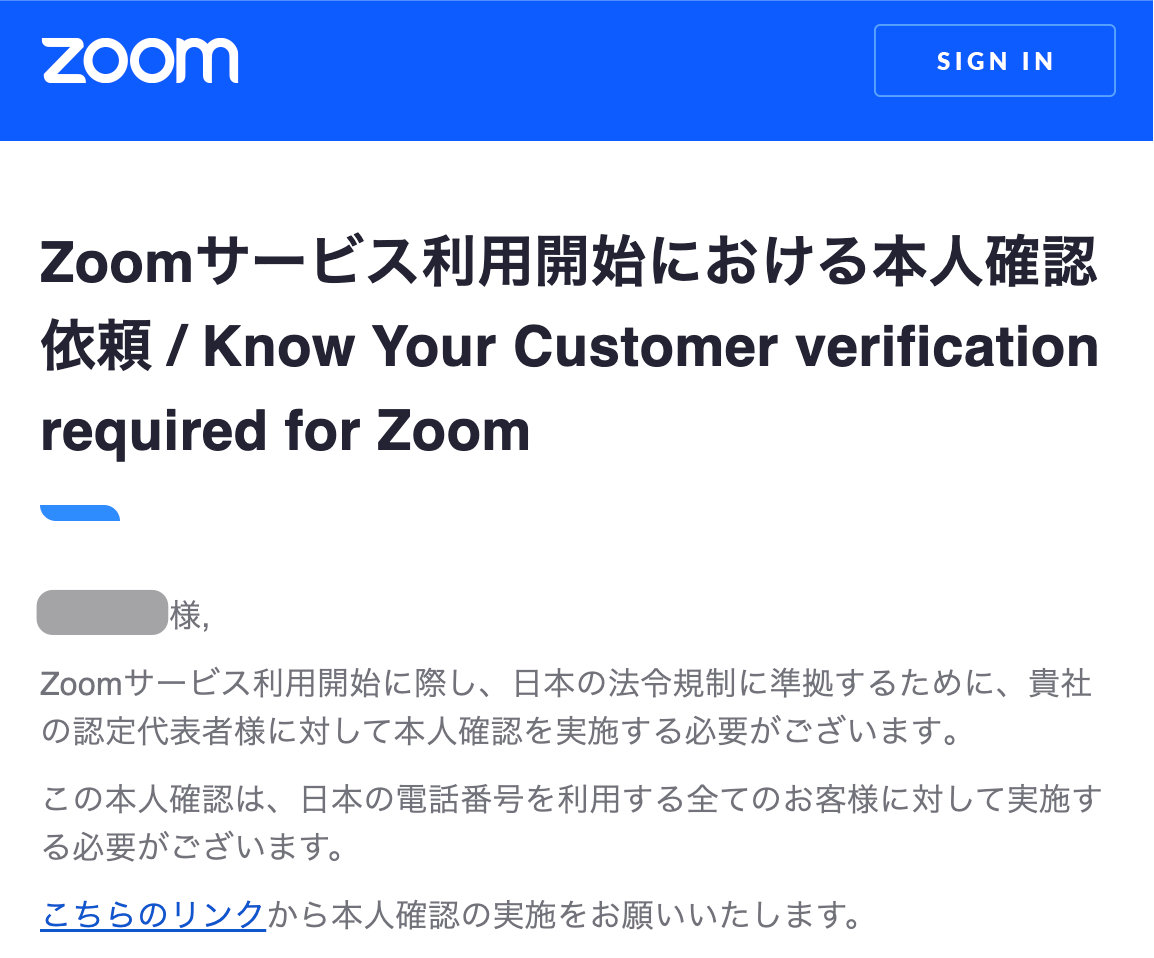The height and width of the screenshot is (958, 1154).
Task: Click text から本人確認の実施をお願いいたします
Action: point(564,915)
